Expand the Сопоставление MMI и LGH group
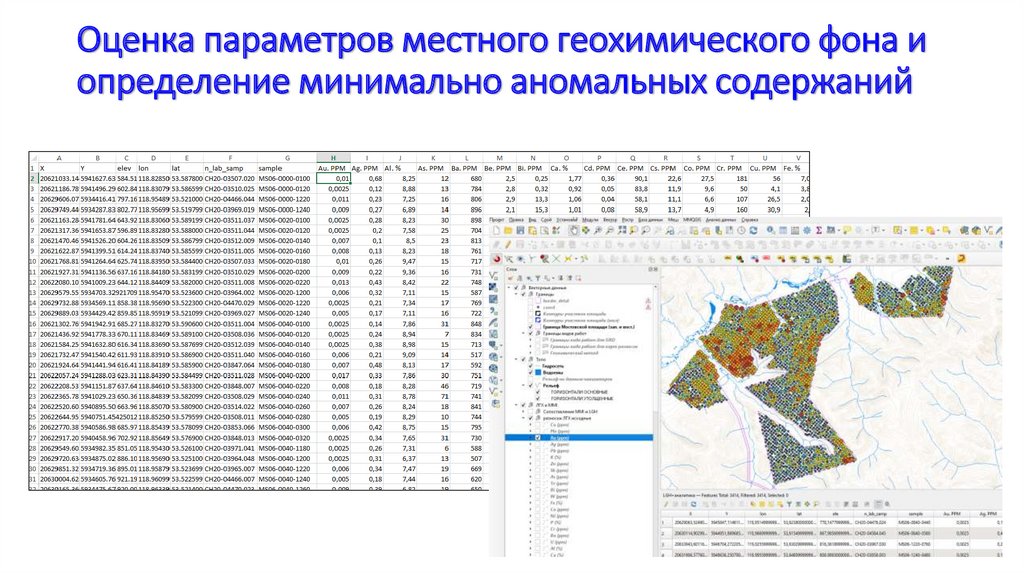The image size is (1024, 574). [x=523, y=411]
